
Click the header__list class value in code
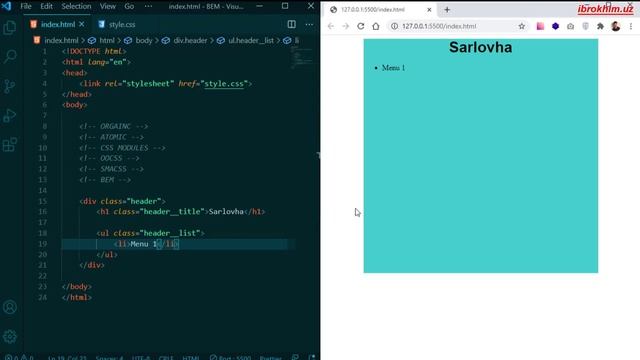[171, 233]
